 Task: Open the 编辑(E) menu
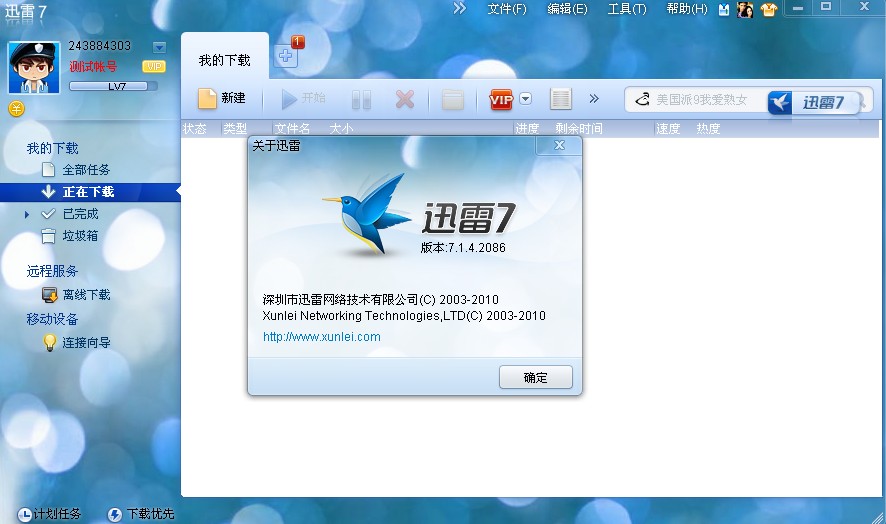[x=567, y=9]
